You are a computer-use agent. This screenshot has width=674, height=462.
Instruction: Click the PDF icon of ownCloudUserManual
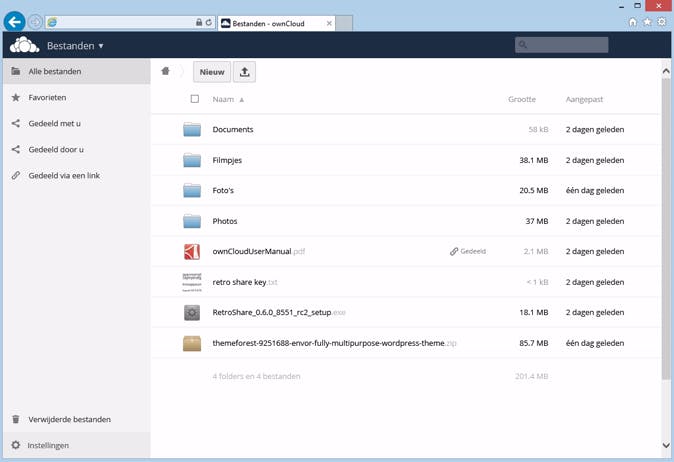tap(192, 252)
